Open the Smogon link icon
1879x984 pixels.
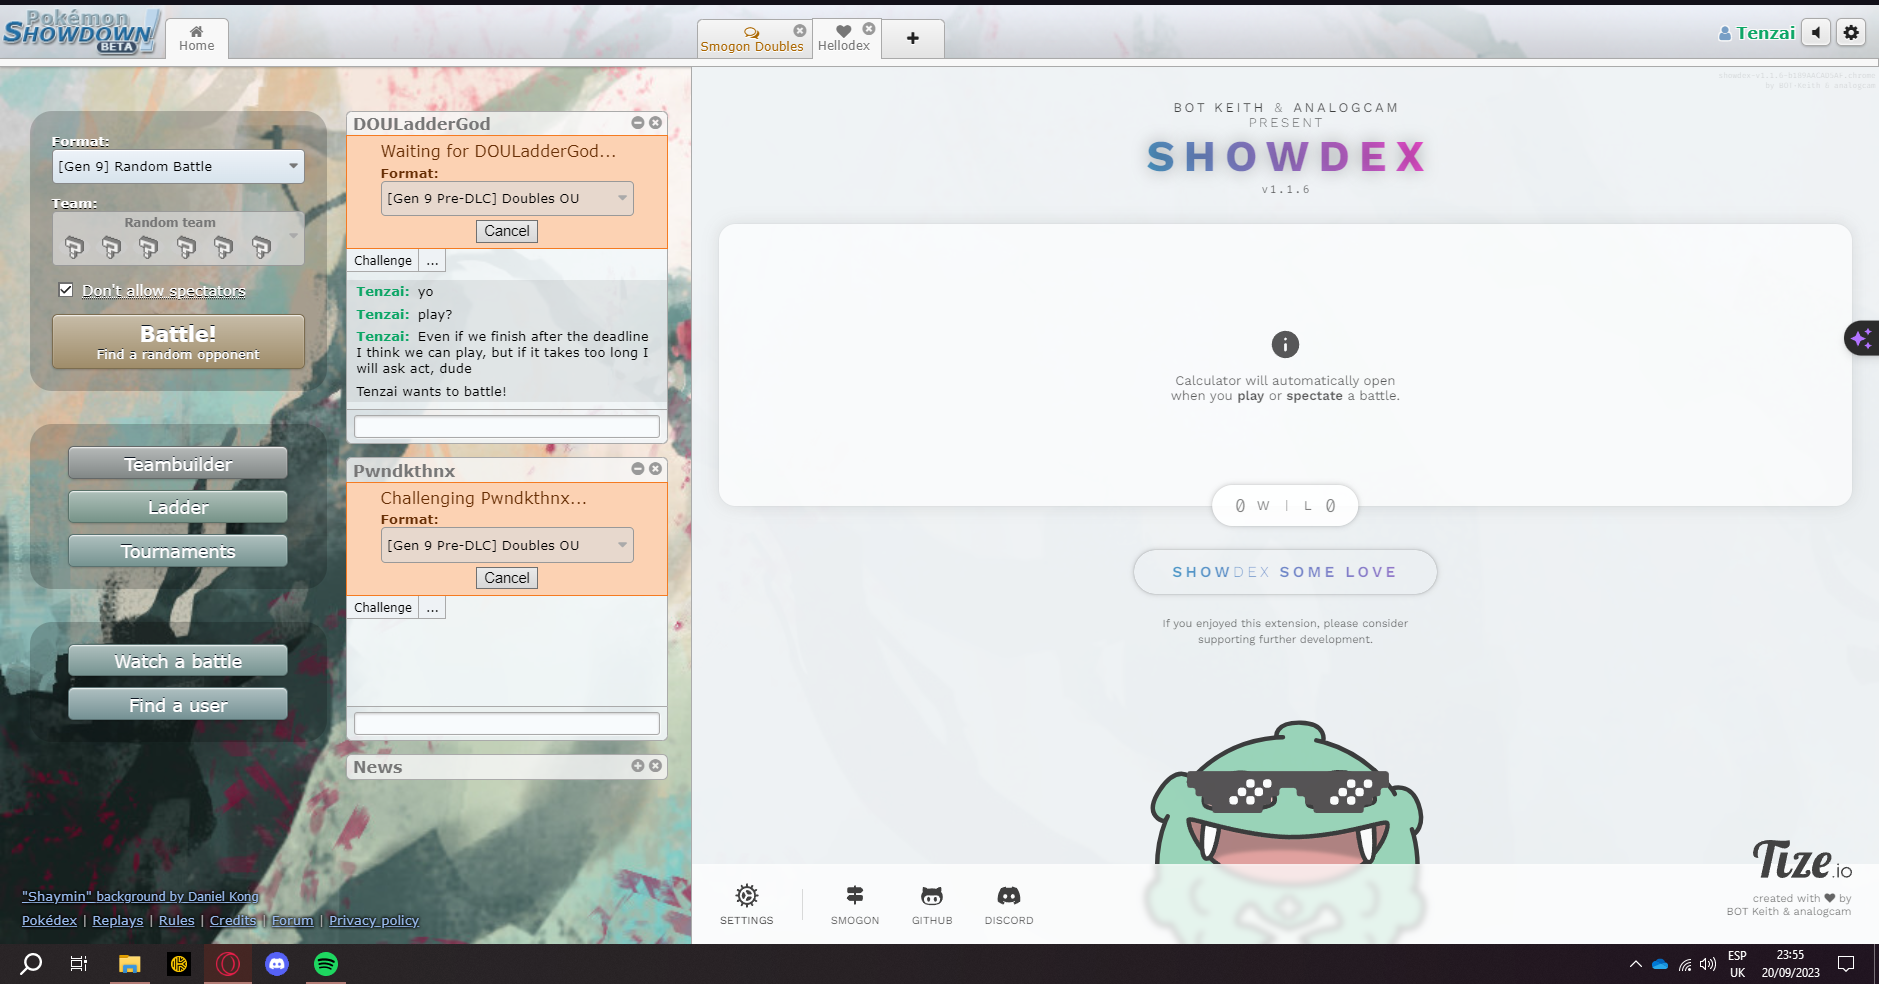pos(854,896)
